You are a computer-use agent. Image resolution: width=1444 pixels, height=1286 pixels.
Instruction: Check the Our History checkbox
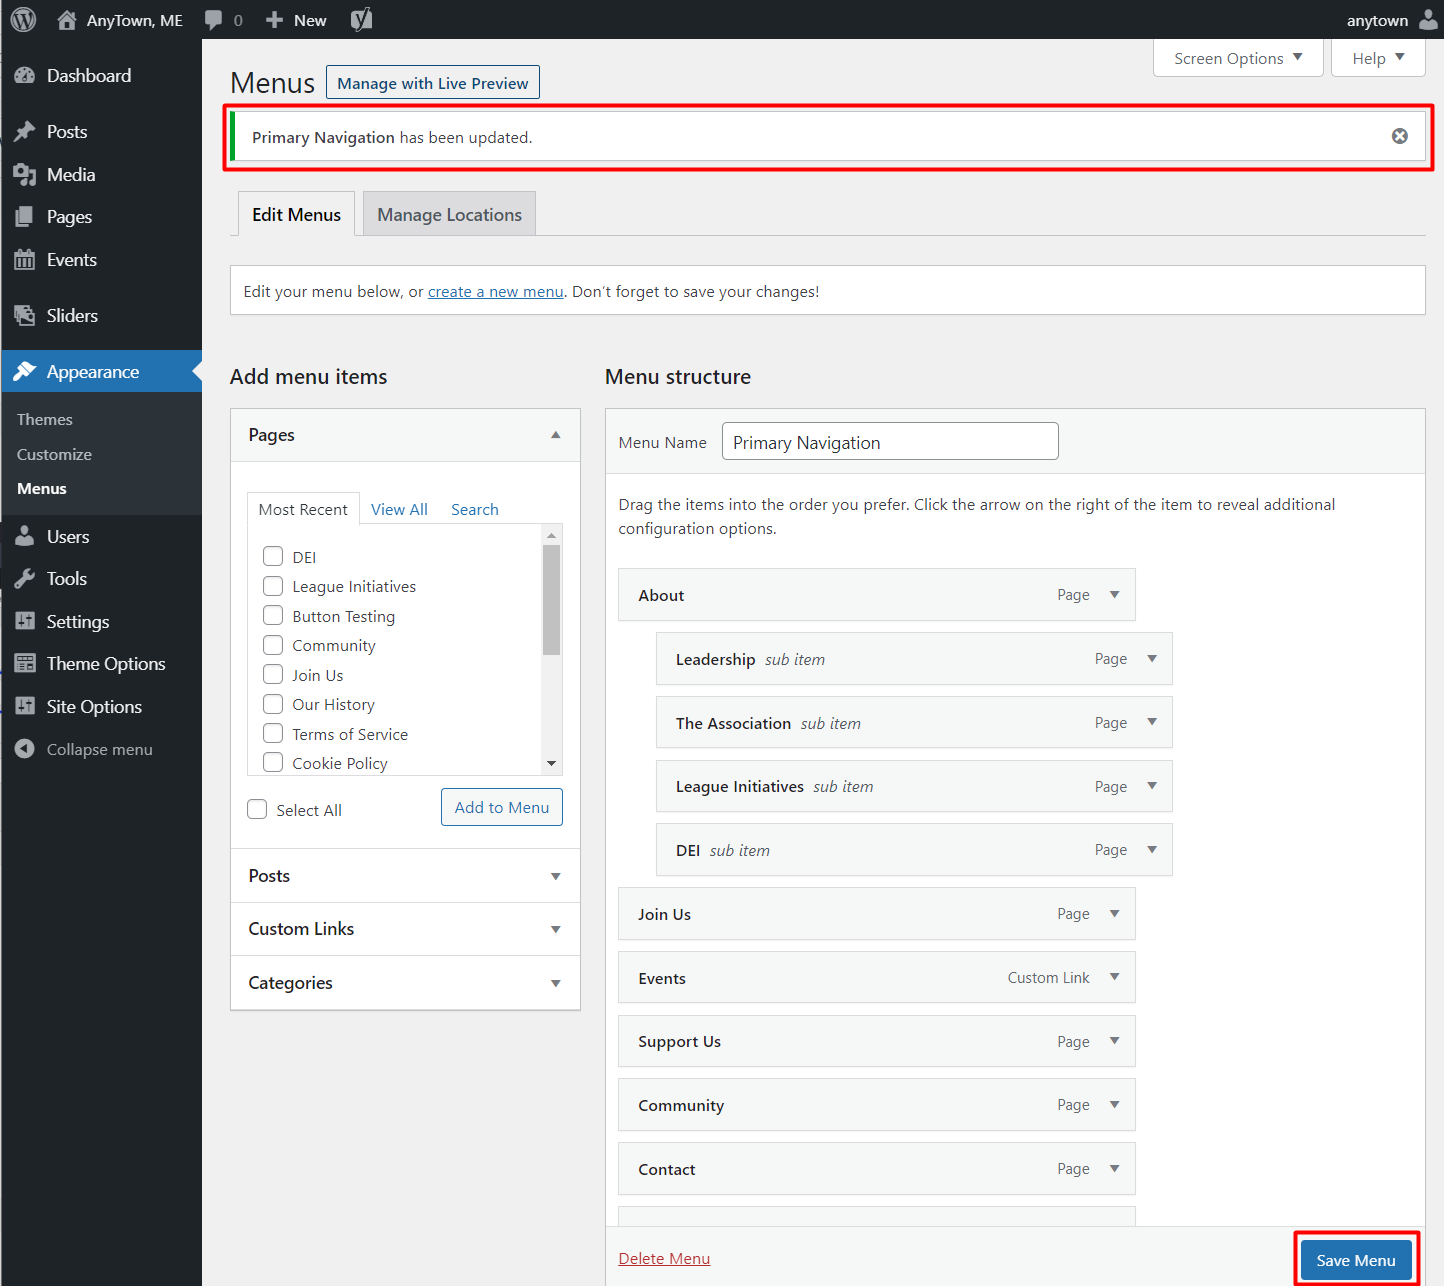coord(273,704)
